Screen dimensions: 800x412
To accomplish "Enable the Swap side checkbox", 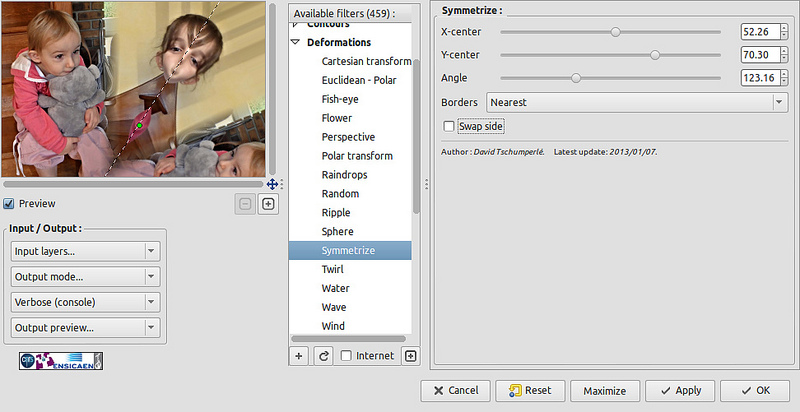I will (448, 126).
